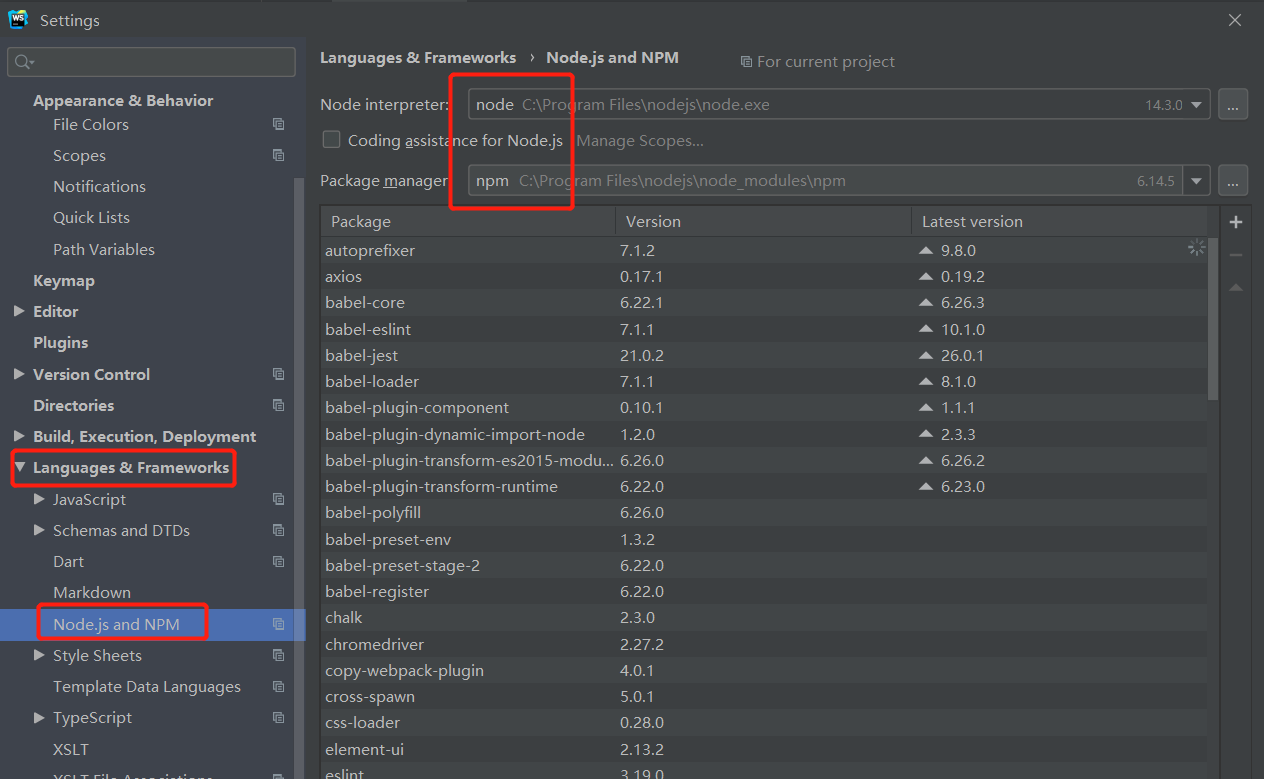
Task: Click project-level icon next to File Colors
Action: coord(279,125)
